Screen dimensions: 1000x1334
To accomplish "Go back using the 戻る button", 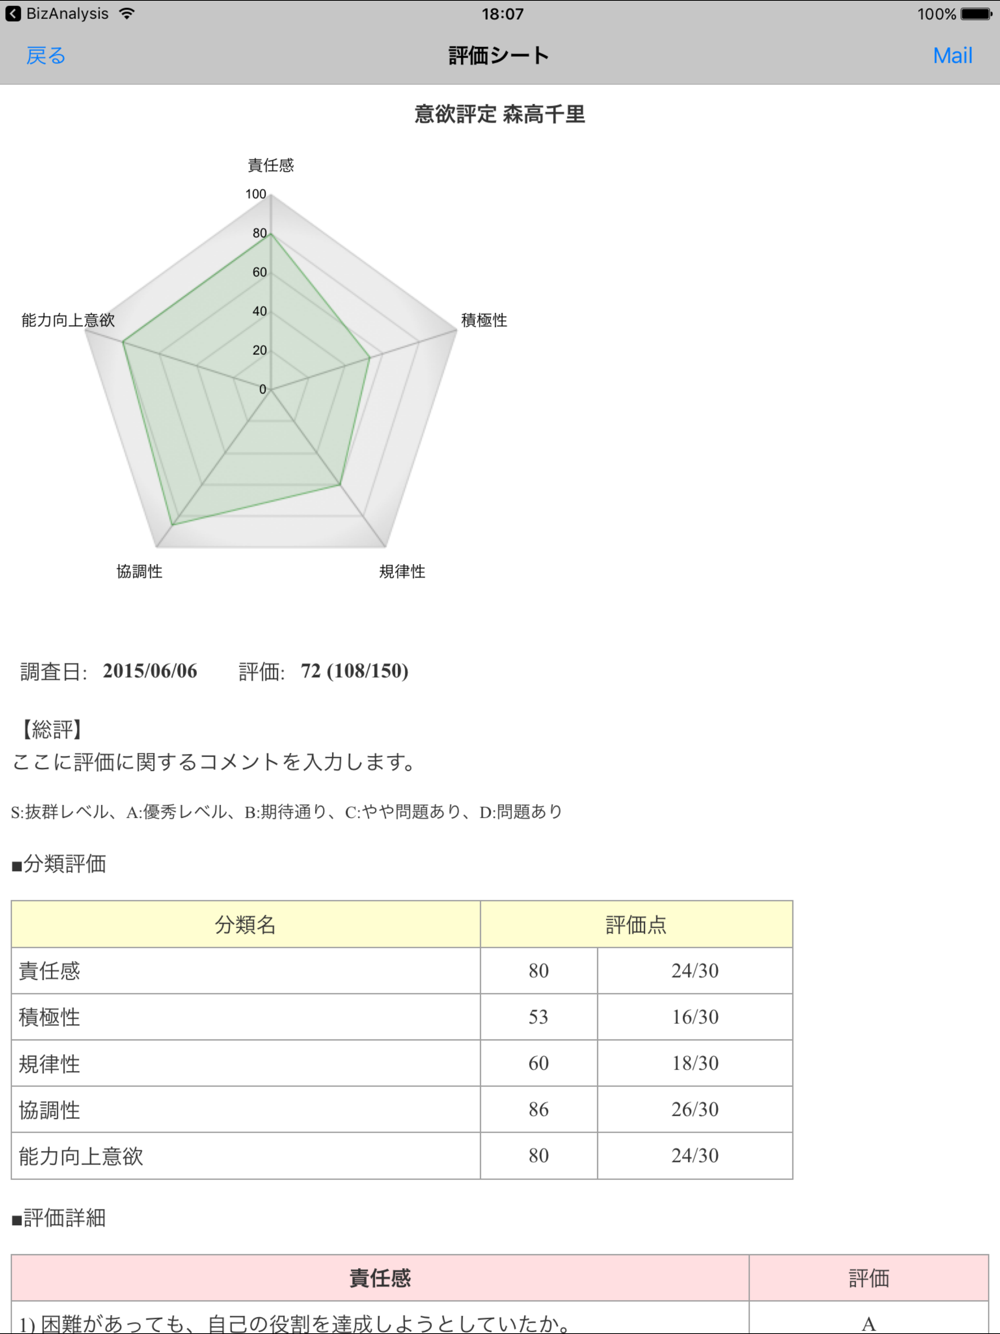I will 46,56.
